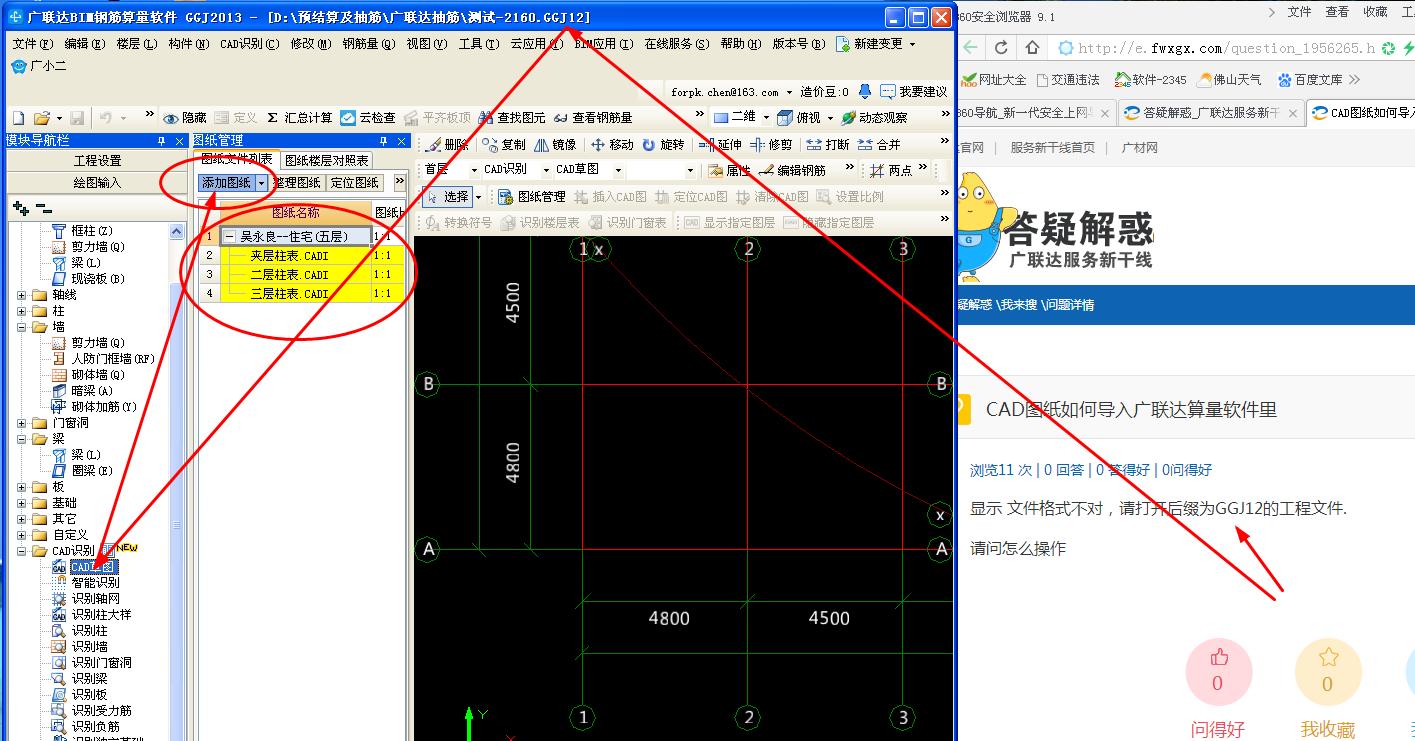This screenshot has height=741, width=1415.
Task: Activate the 选择 select mode button
Action: [x=447, y=196]
